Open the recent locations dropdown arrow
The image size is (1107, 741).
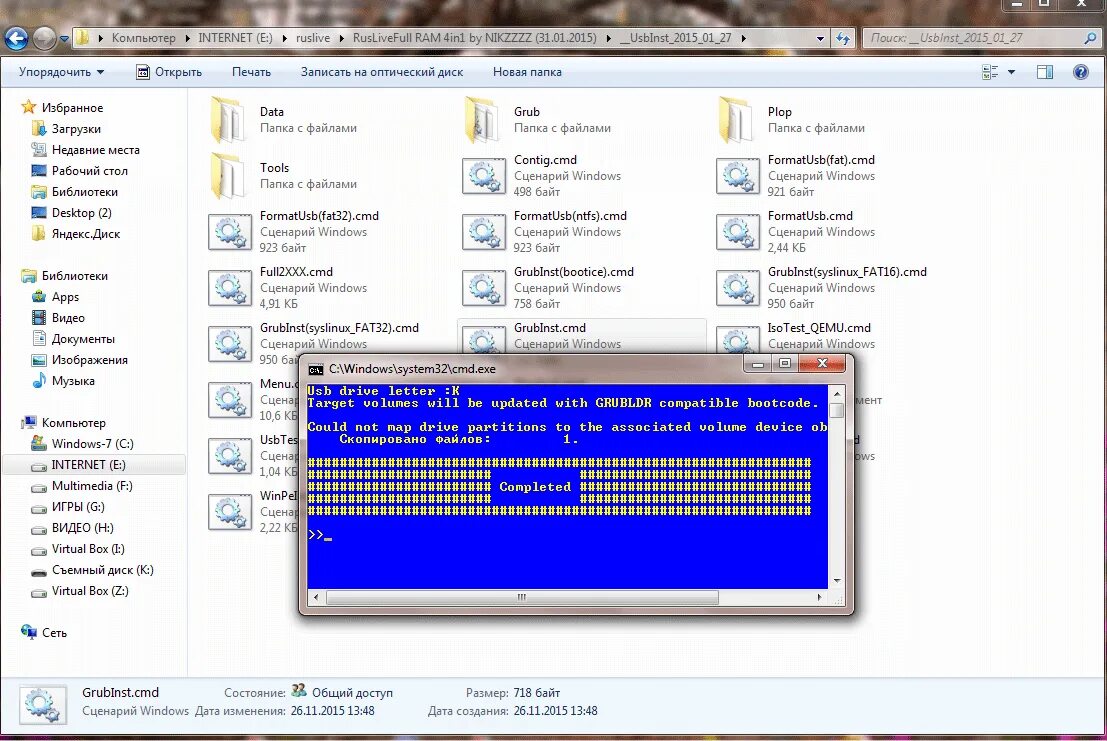tap(64, 39)
